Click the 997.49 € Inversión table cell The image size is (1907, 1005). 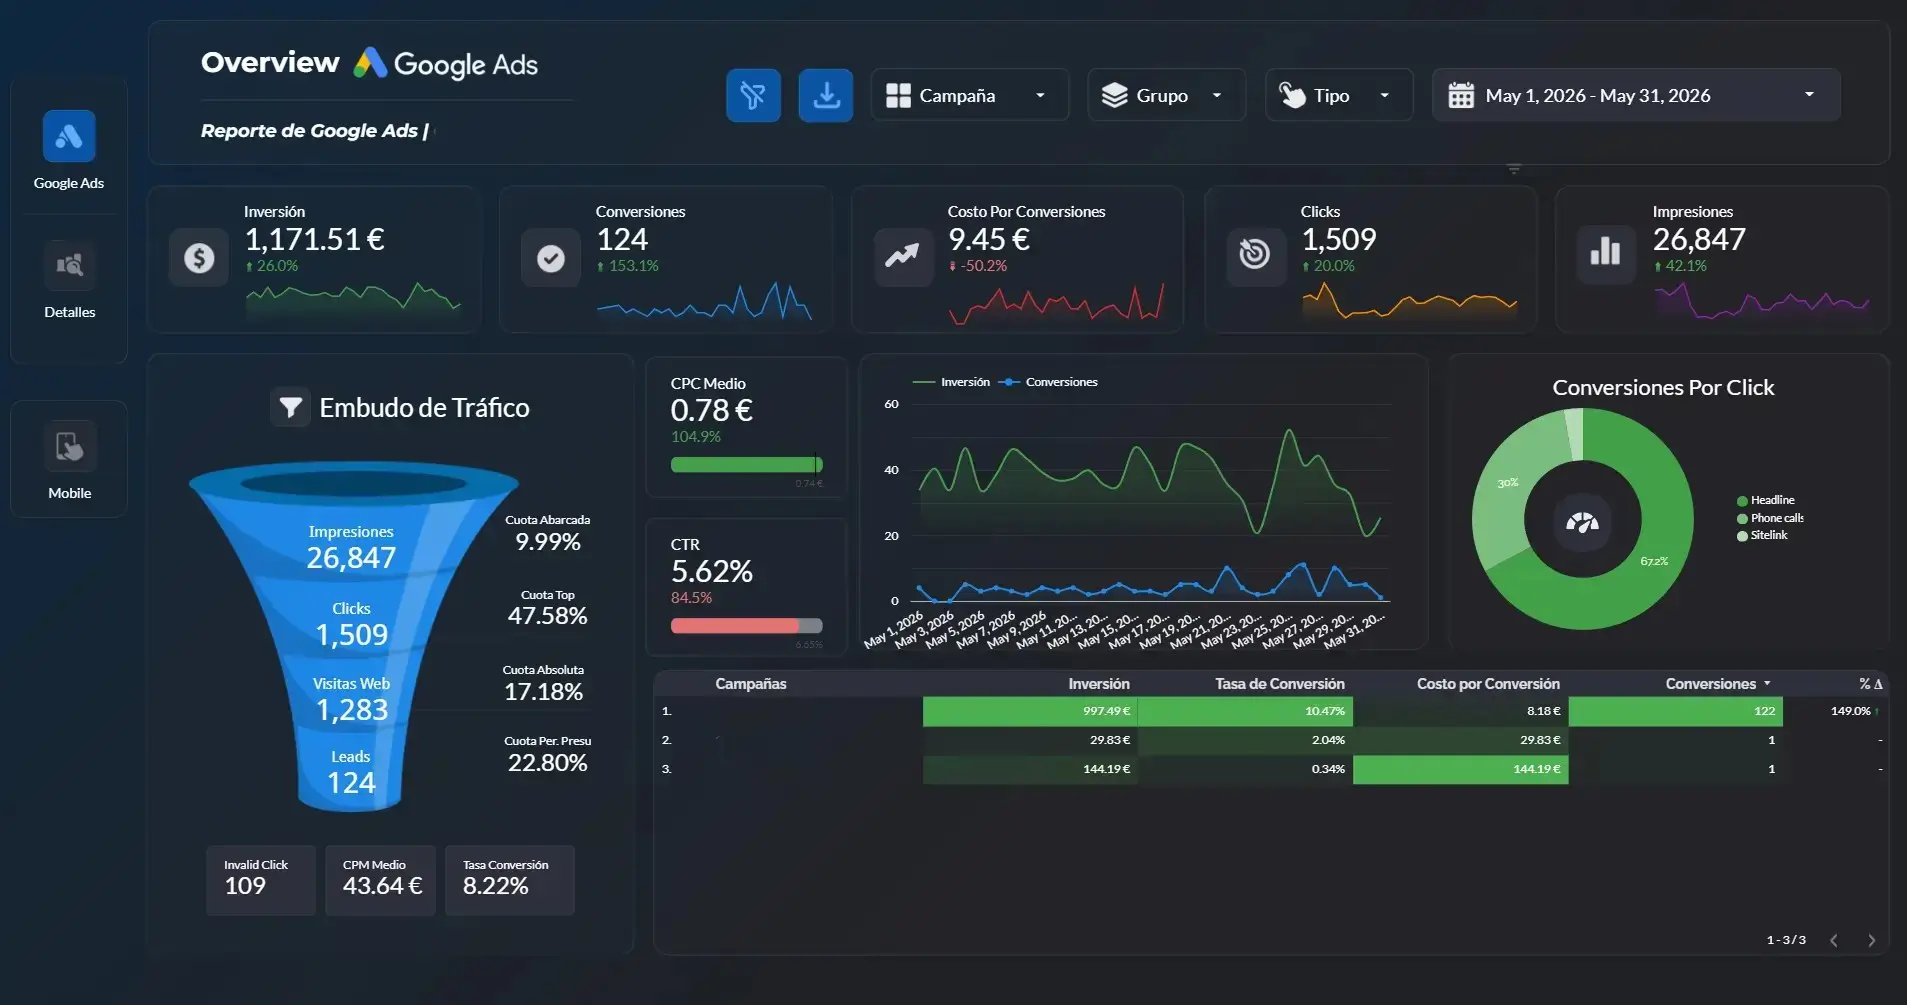1030,711
